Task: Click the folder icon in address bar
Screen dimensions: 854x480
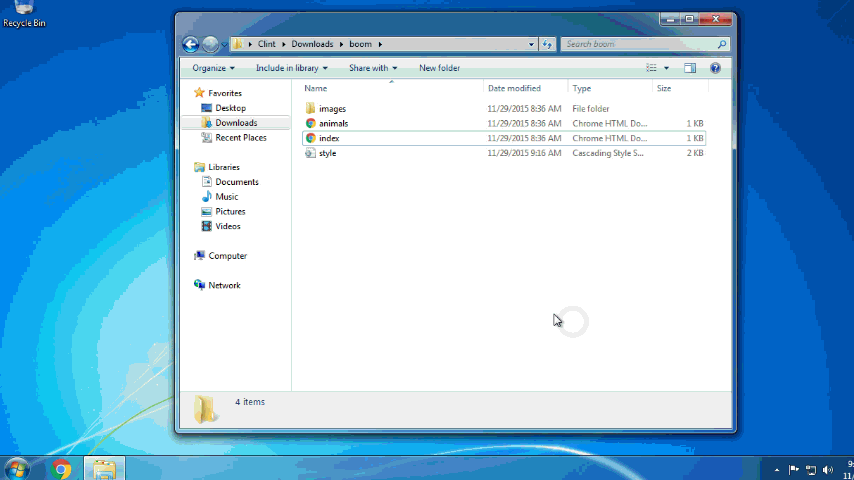Action: tap(237, 44)
